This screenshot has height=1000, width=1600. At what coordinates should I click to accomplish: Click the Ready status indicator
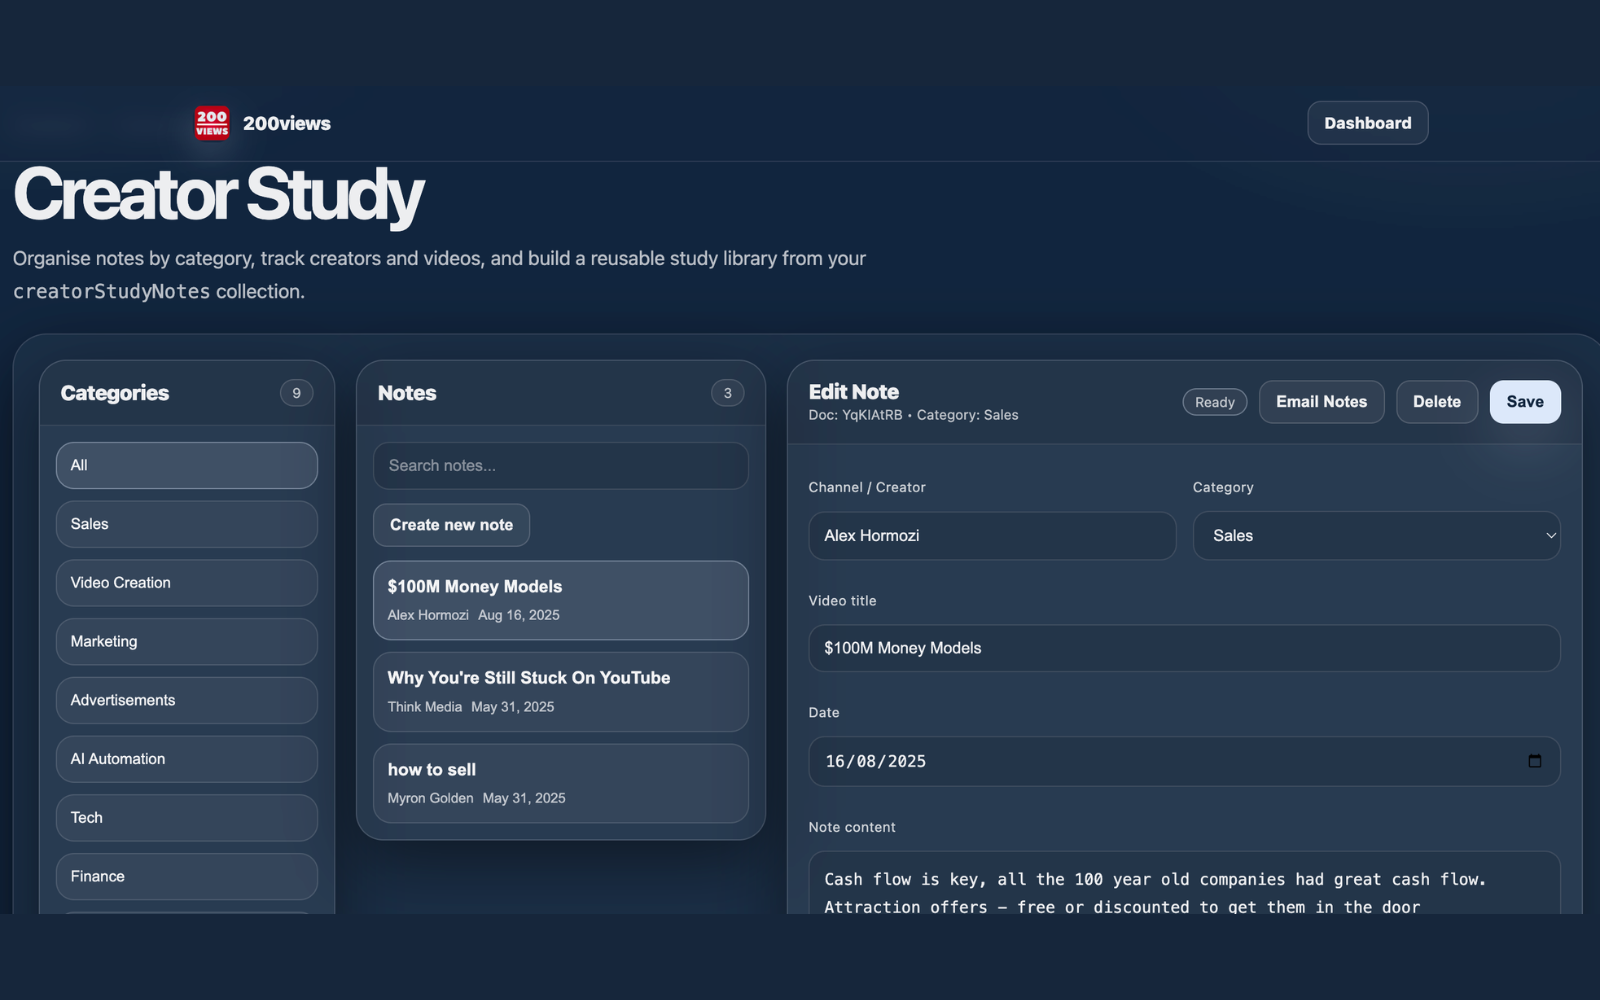pyautogui.click(x=1214, y=401)
